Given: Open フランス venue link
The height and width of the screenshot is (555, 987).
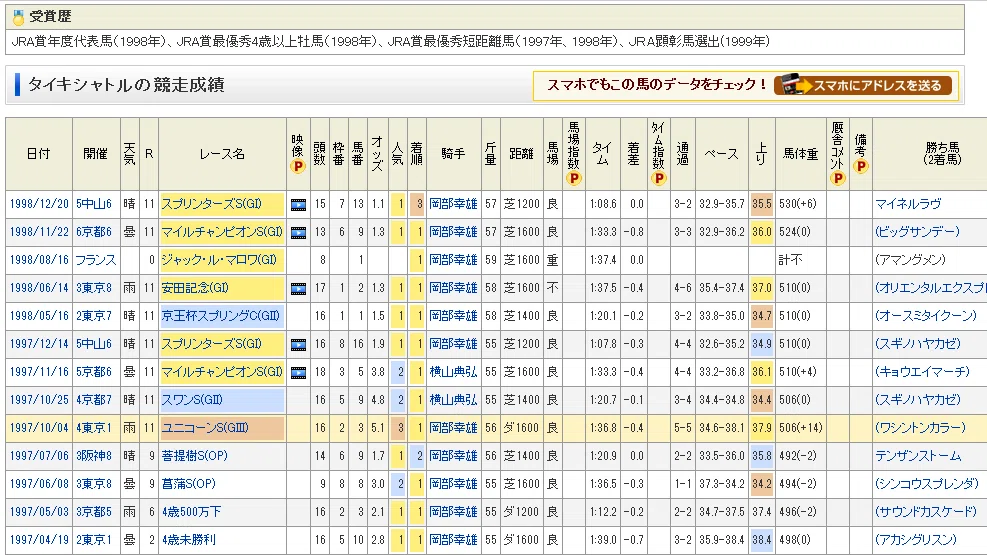Looking at the screenshot, I should (96, 260).
